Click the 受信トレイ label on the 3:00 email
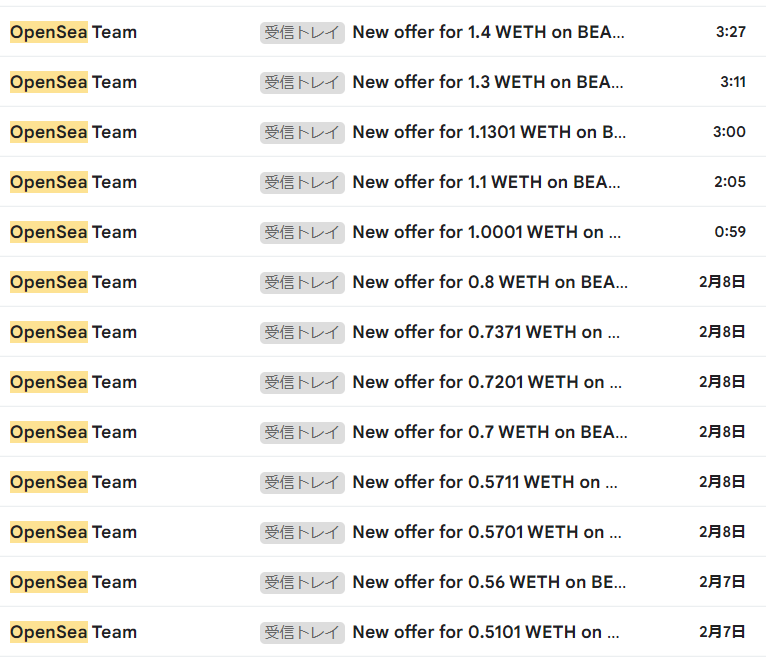The height and width of the screenshot is (660, 770). click(302, 133)
